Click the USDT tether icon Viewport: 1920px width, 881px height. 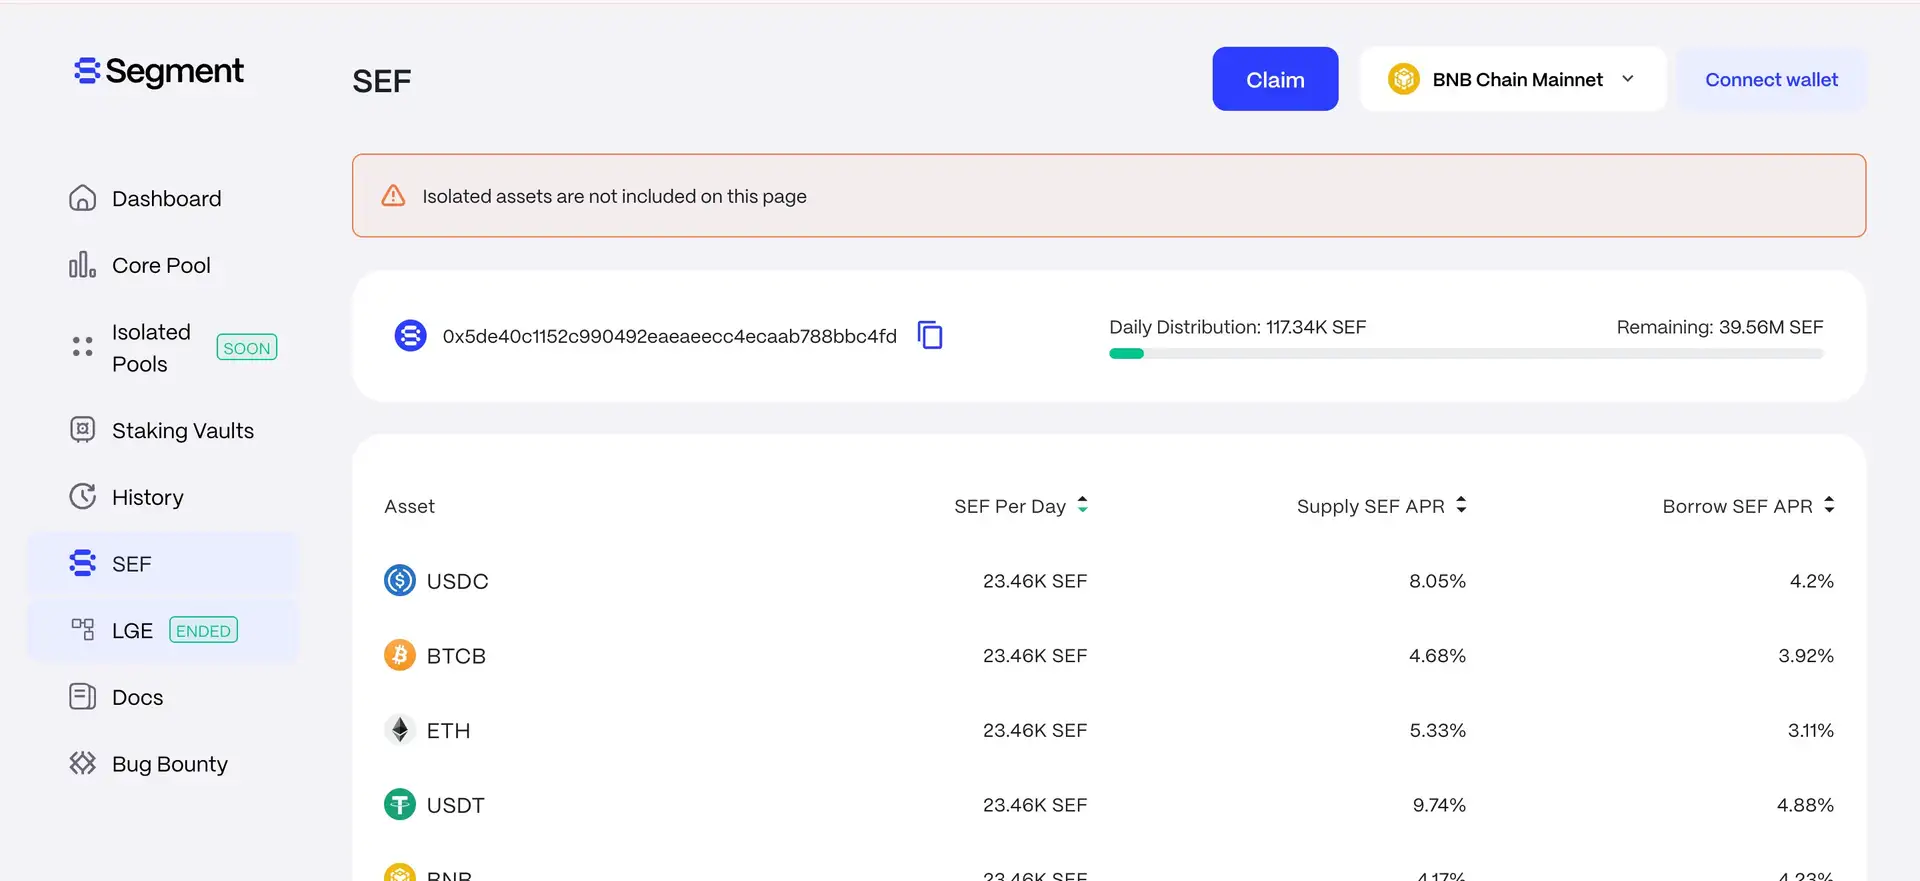[x=400, y=804]
